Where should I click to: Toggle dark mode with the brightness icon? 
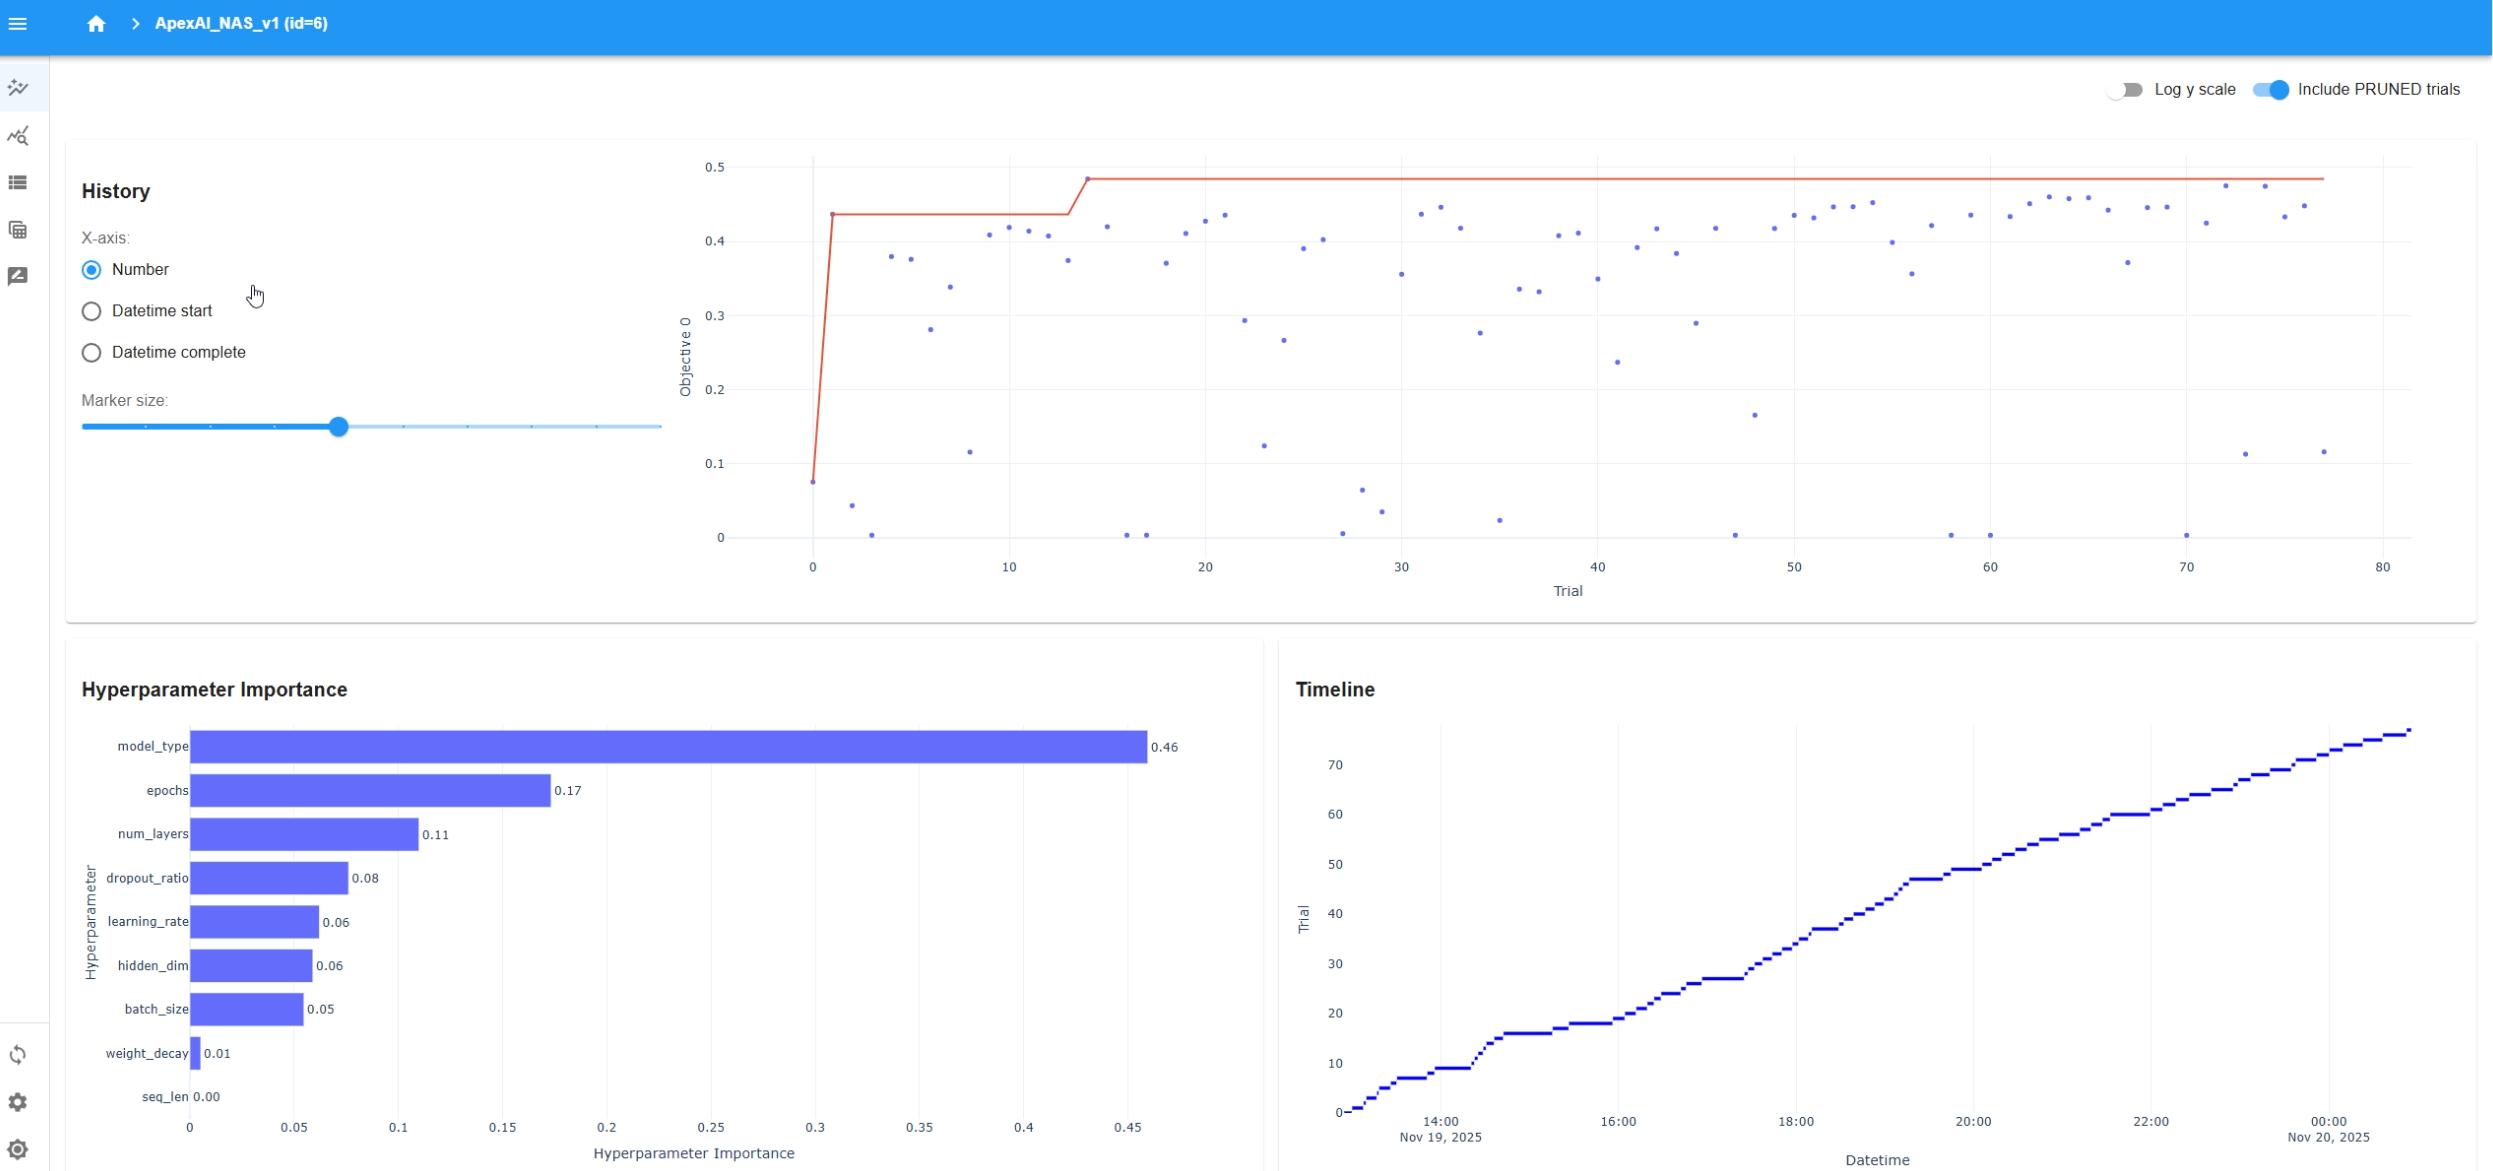18,1149
